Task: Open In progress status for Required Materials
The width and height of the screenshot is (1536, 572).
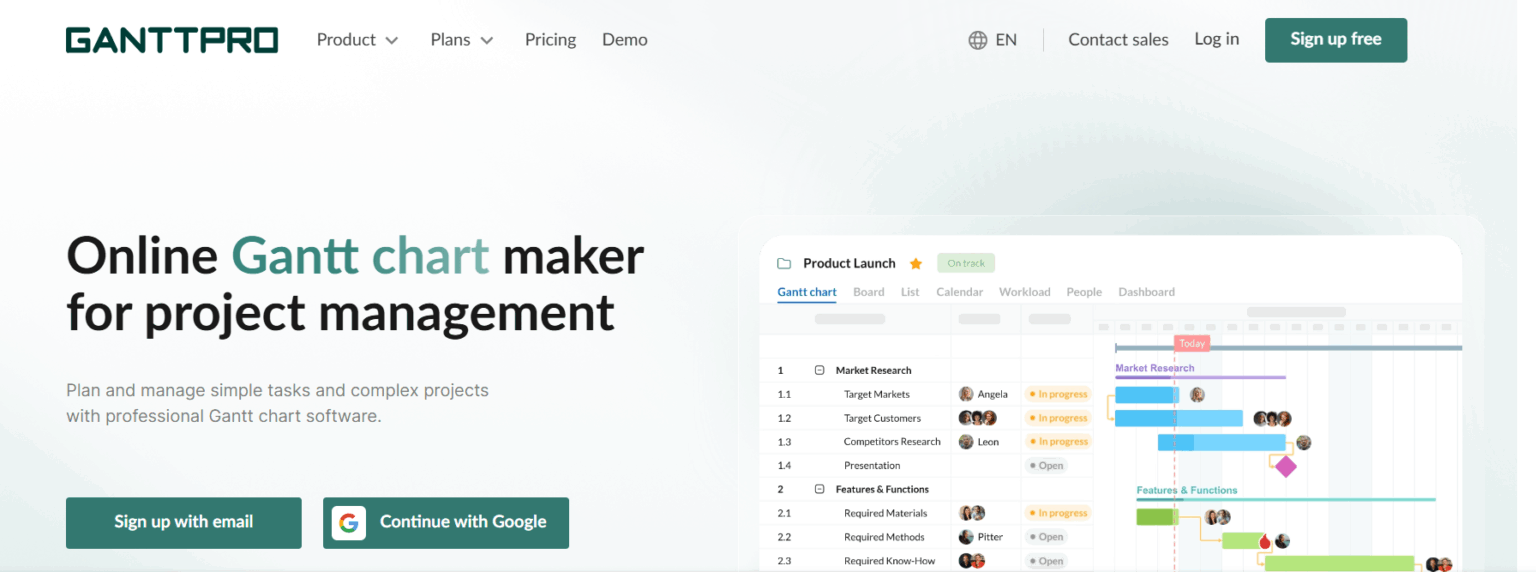Action: pyautogui.click(x=1058, y=513)
